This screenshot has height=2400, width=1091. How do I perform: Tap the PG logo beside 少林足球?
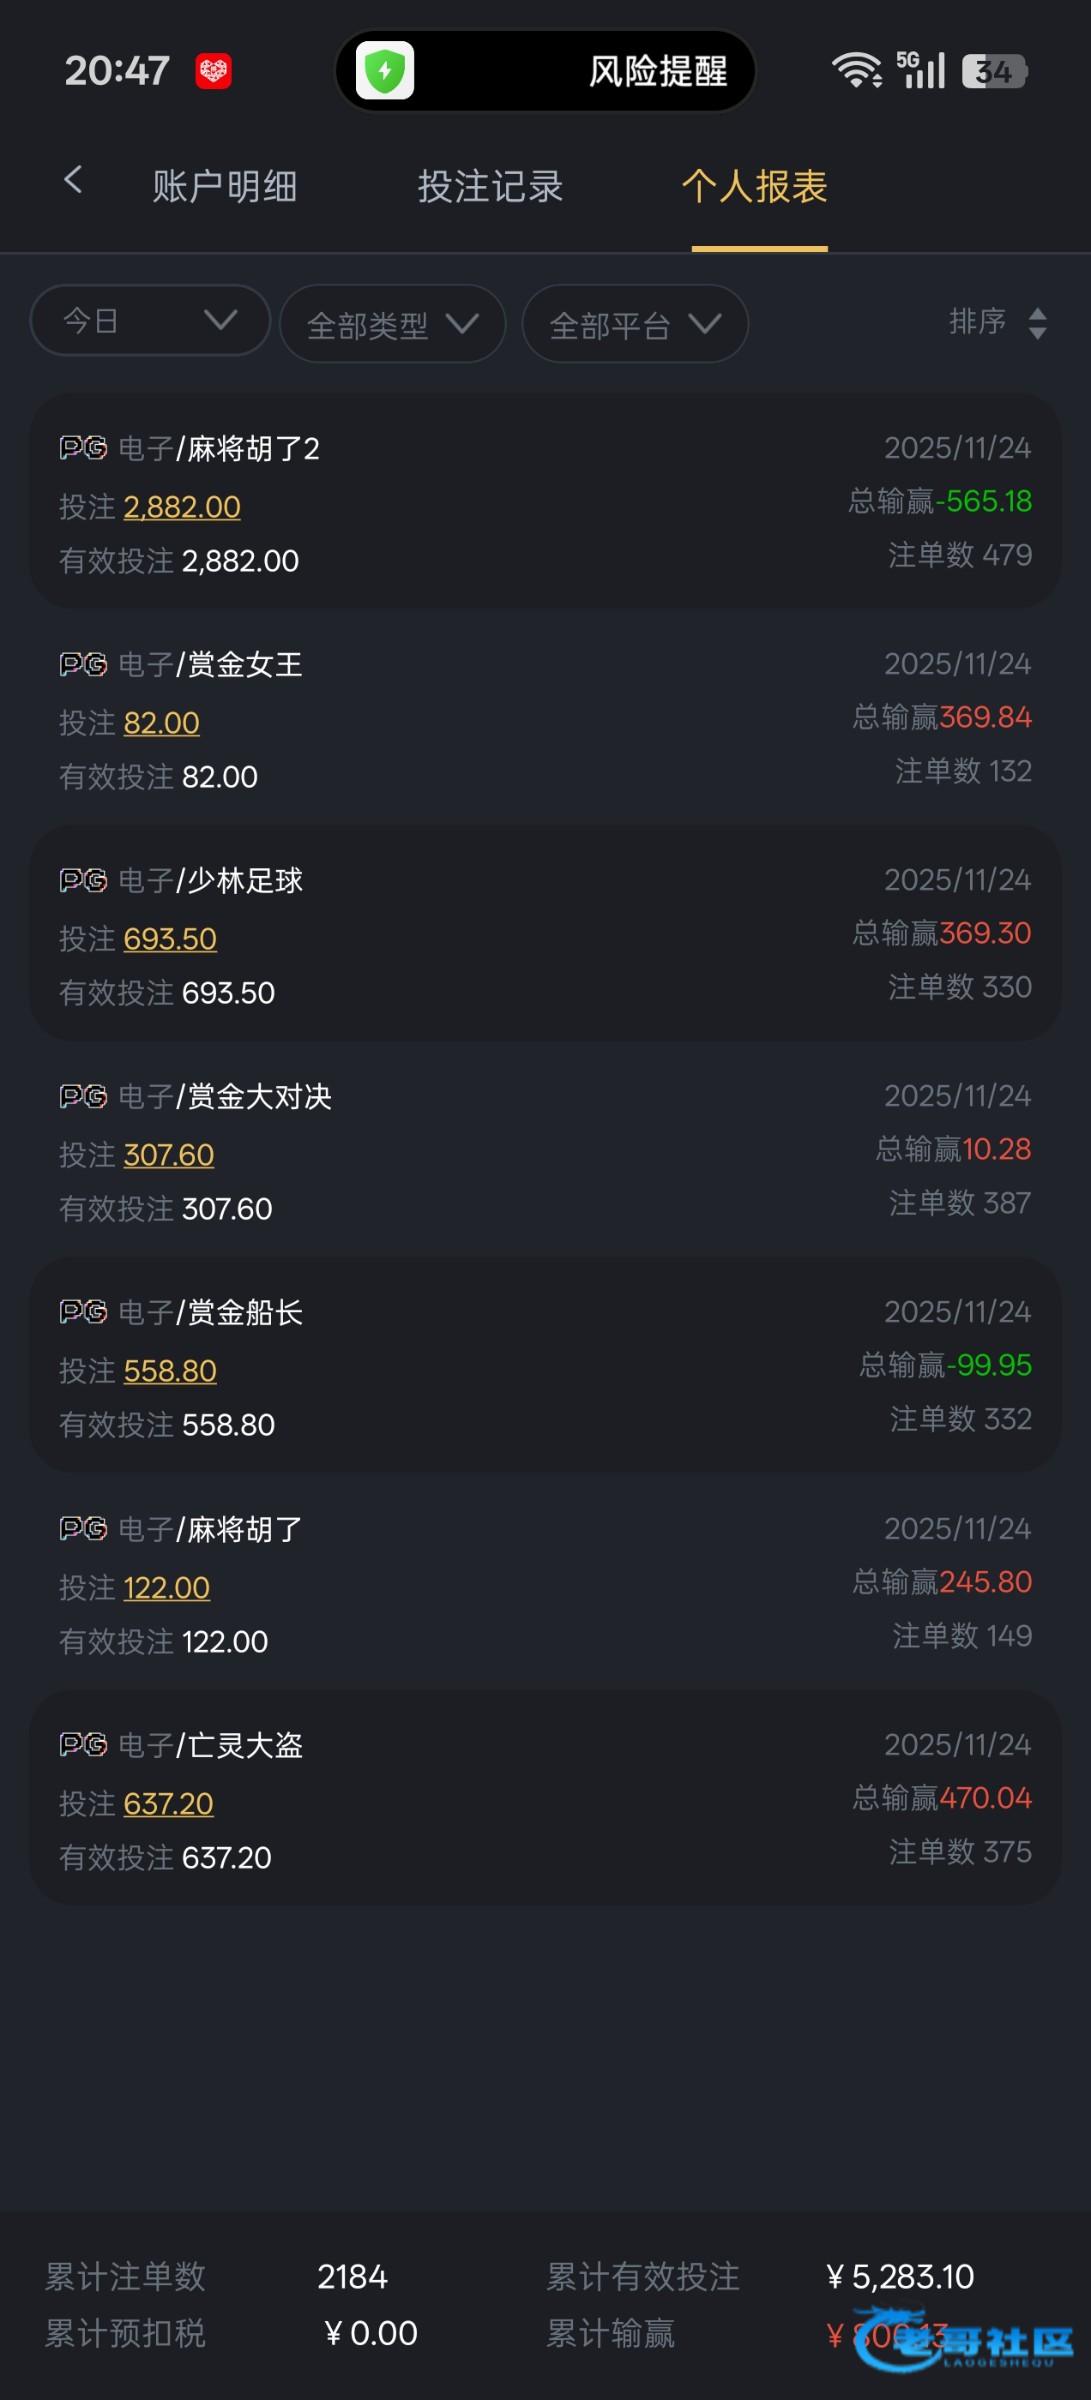(x=83, y=880)
